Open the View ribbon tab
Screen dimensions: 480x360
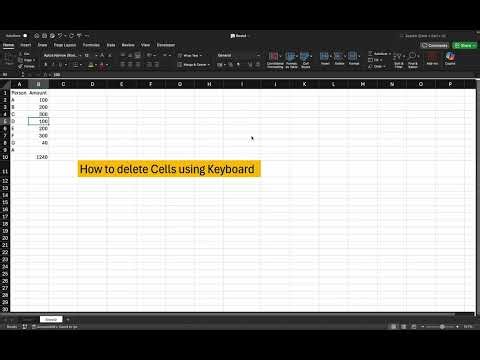145,45
